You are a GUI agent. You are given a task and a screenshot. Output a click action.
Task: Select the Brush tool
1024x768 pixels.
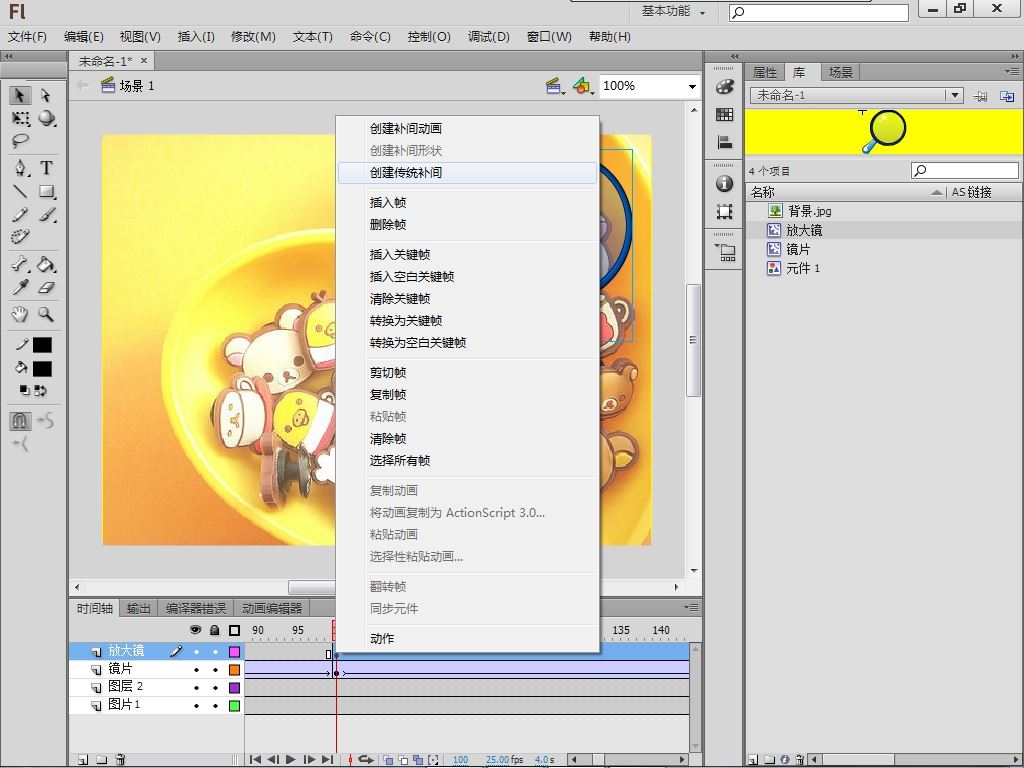[x=46, y=214]
